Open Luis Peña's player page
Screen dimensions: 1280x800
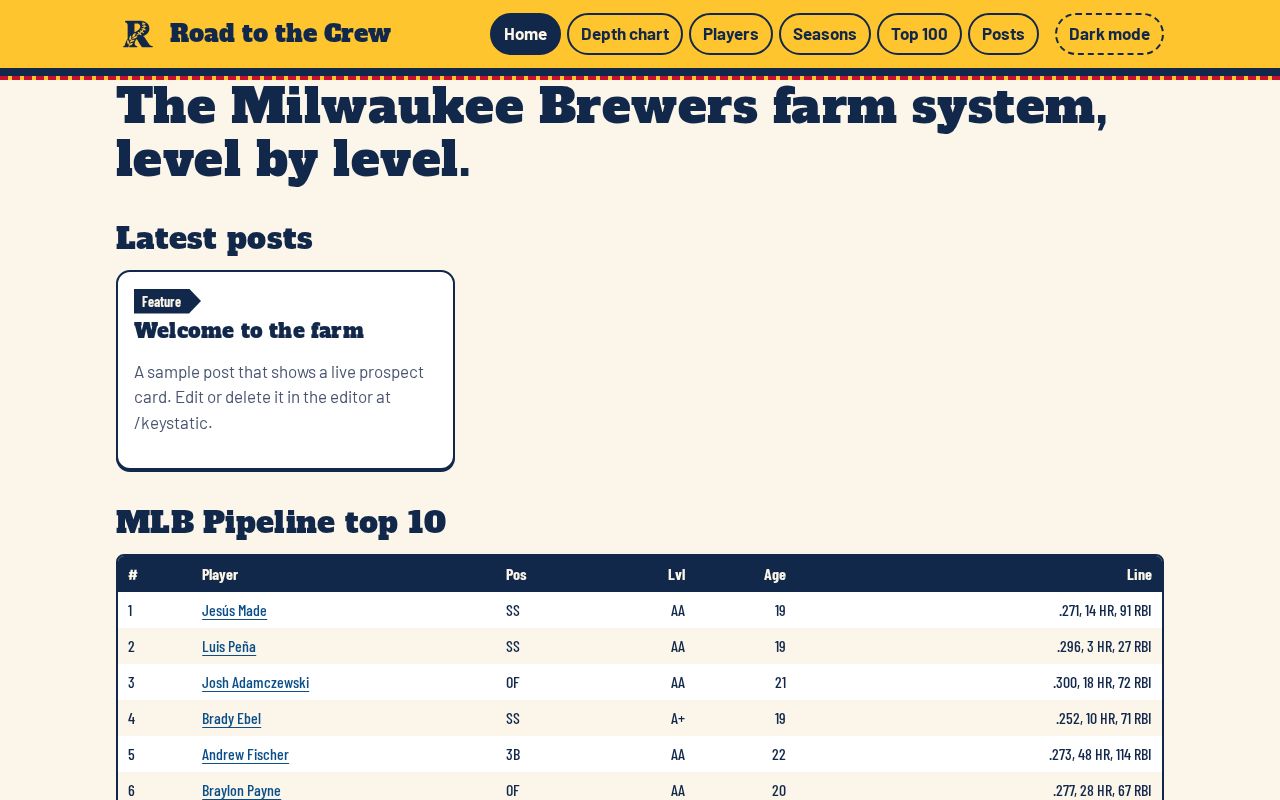[229, 647]
